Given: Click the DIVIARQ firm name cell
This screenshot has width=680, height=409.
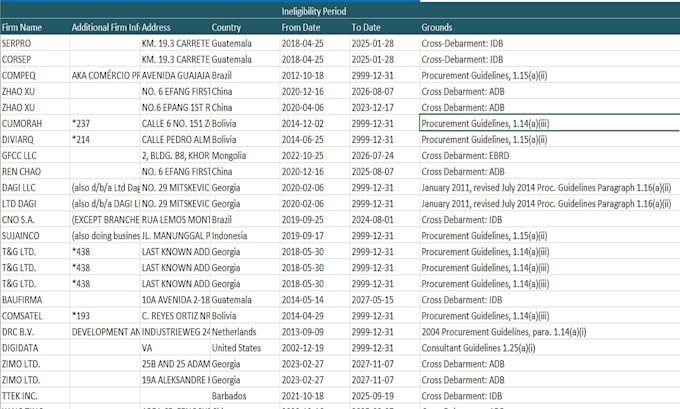Looking at the screenshot, I should (x=35, y=140).
